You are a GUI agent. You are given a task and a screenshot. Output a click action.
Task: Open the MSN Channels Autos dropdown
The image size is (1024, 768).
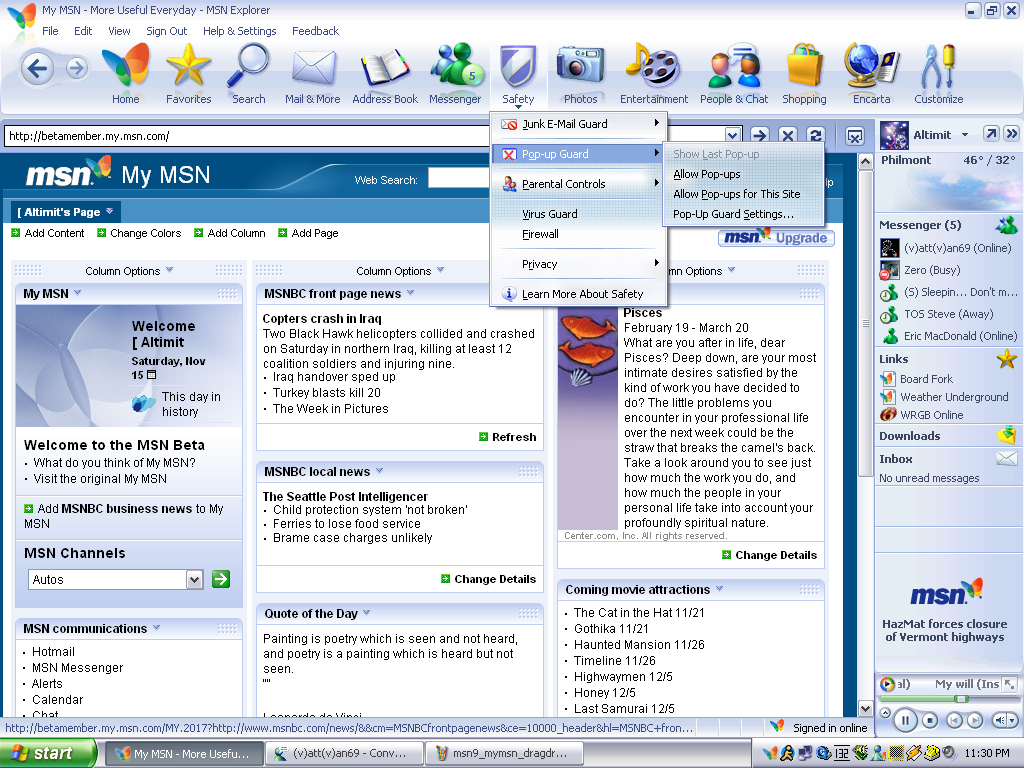[x=195, y=579]
